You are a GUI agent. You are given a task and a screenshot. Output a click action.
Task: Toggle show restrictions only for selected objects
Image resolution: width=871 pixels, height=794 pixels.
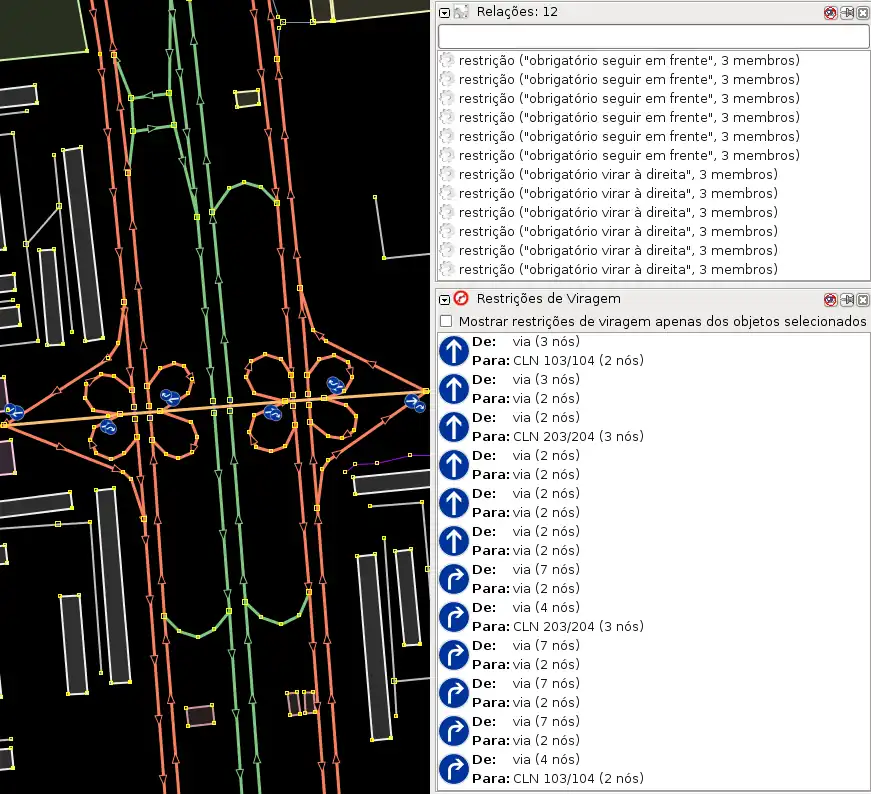pyautogui.click(x=447, y=322)
